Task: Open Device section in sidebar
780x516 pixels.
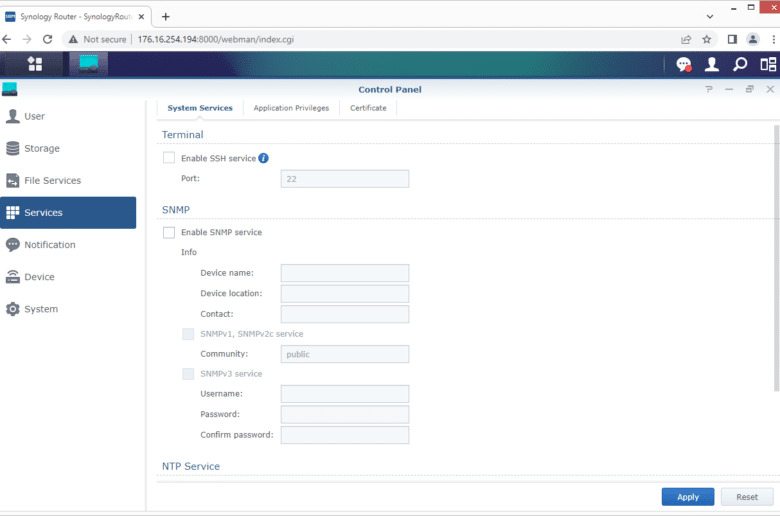Action: (x=68, y=277)
